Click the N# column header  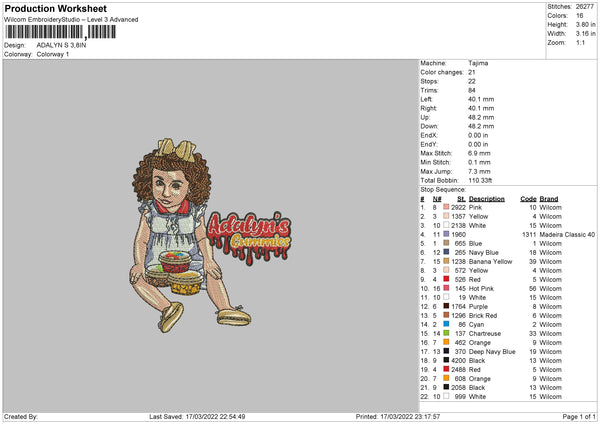tap(437, 199)
